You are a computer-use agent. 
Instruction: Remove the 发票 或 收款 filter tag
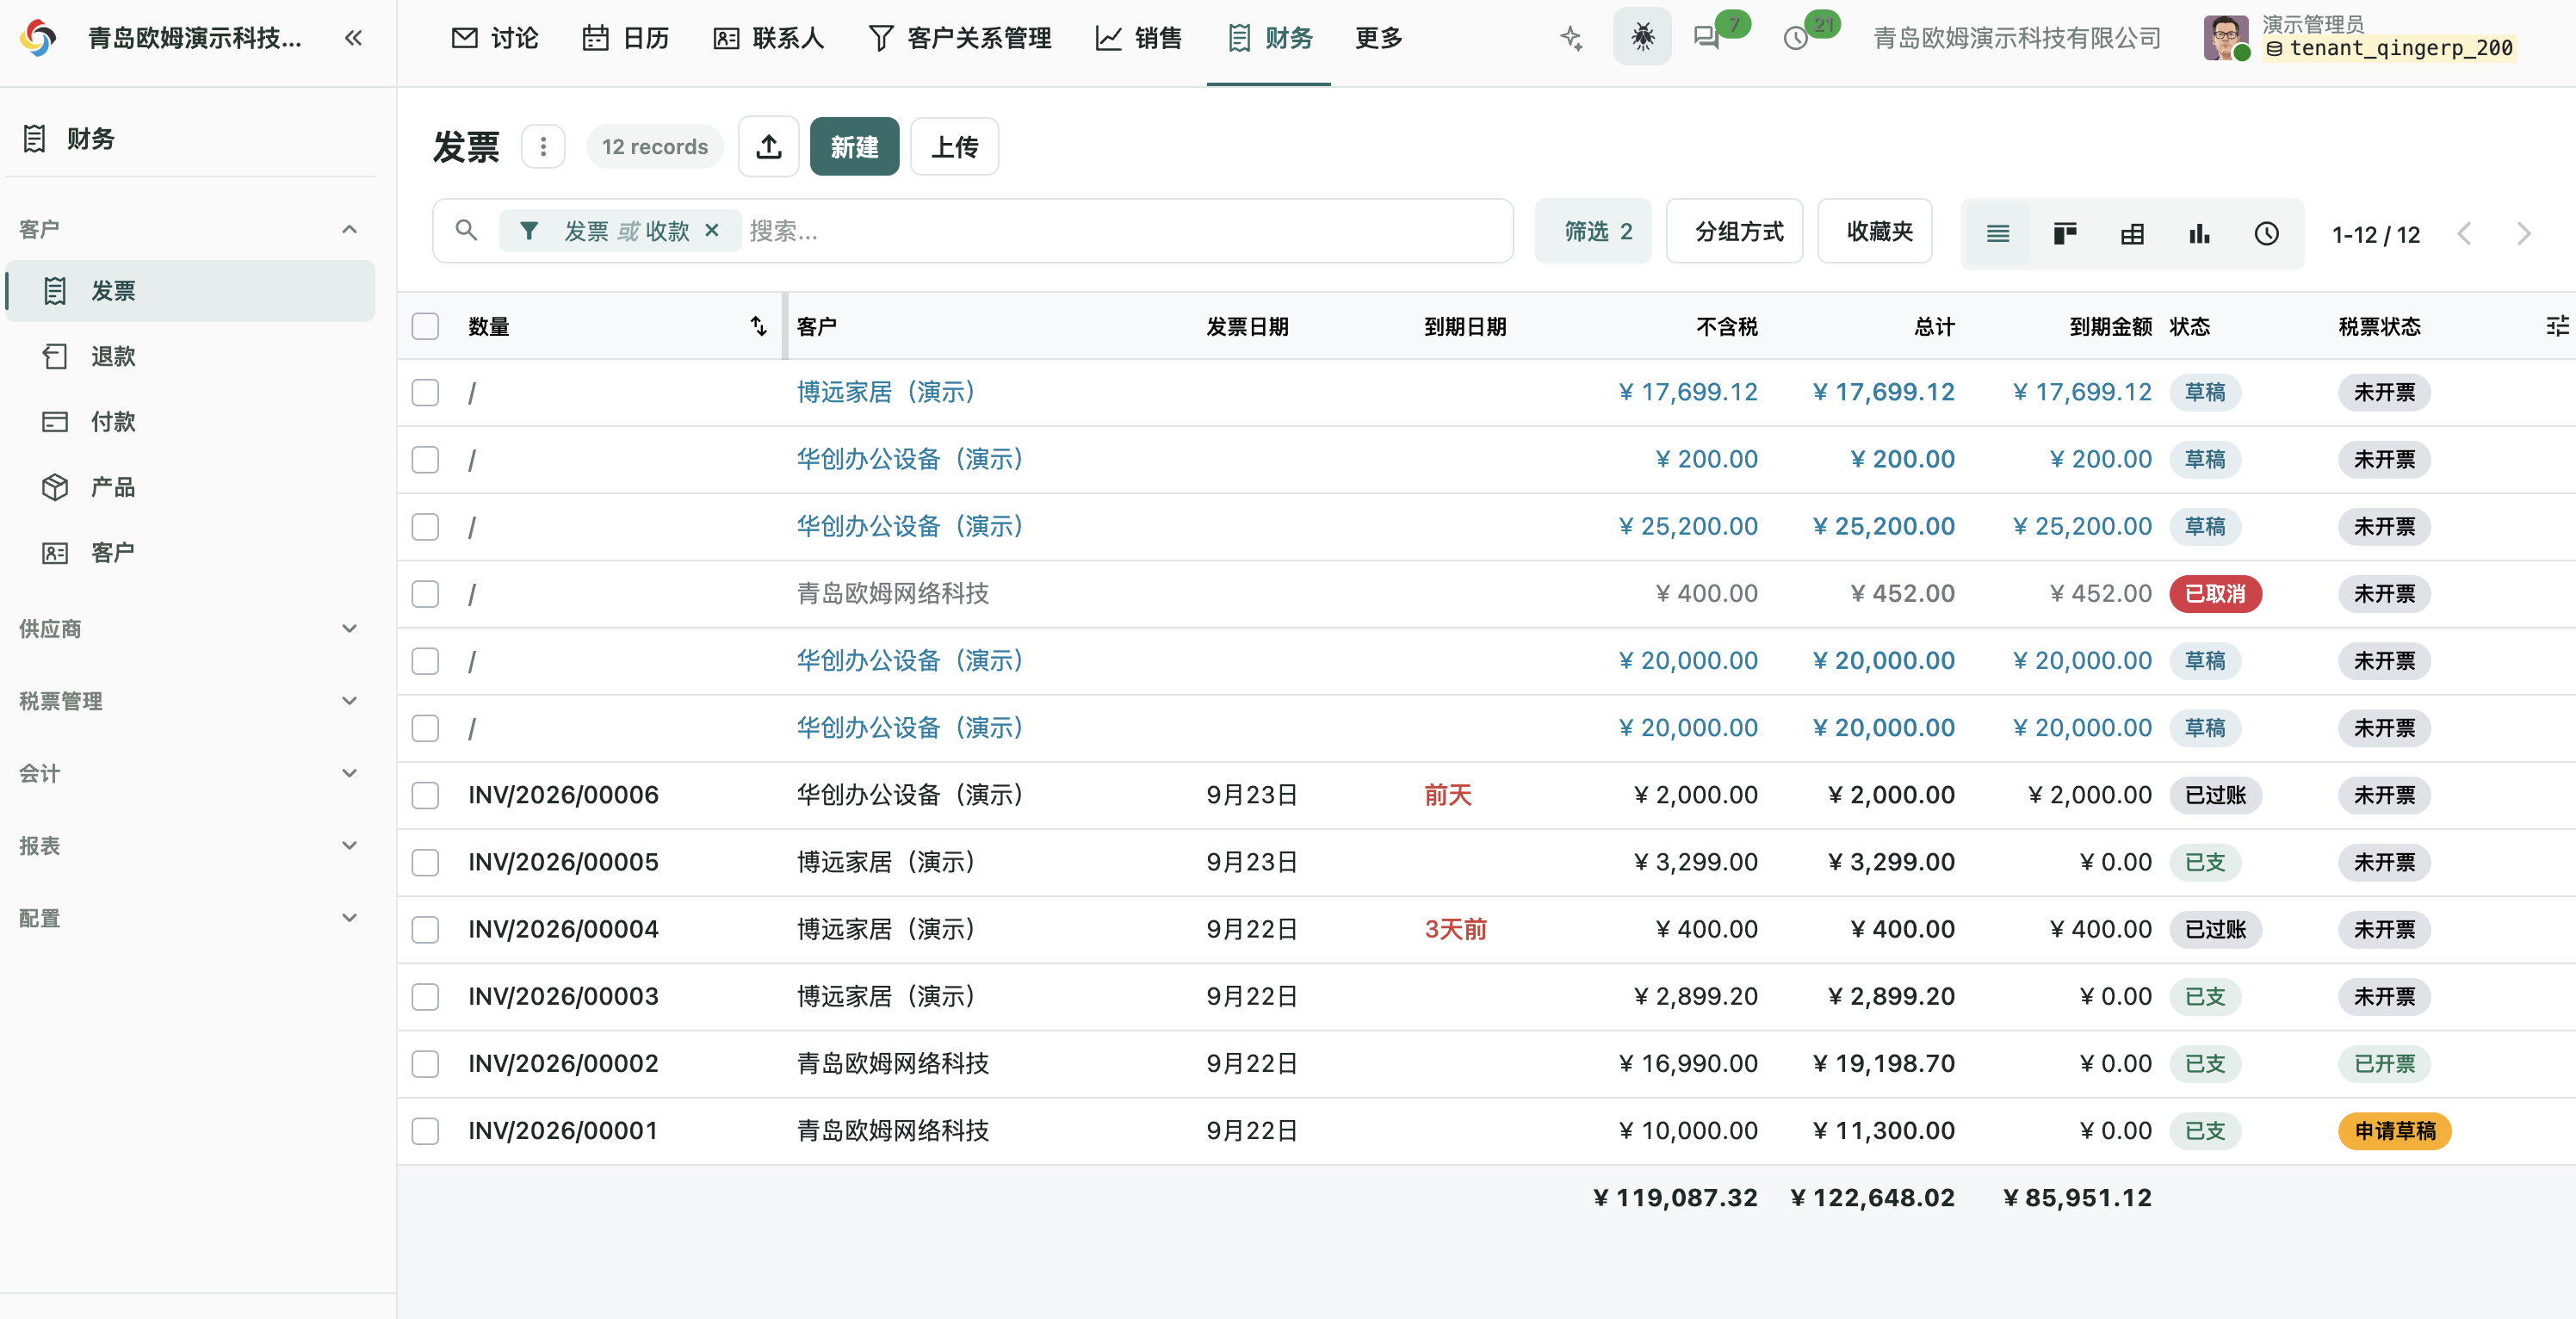712,230
